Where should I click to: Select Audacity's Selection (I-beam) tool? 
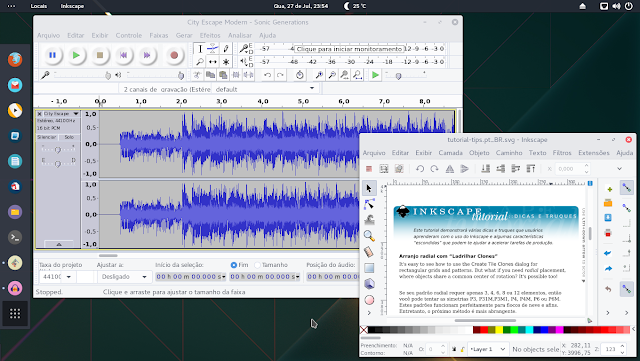pyautogui.click(x=200, y=49)
